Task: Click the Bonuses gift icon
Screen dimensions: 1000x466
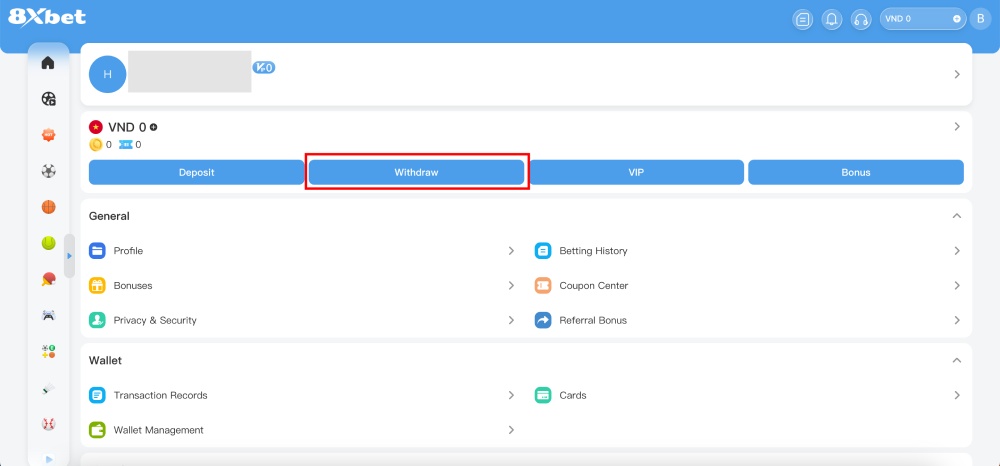Action: pyautogui.click(x=97, y=286)
